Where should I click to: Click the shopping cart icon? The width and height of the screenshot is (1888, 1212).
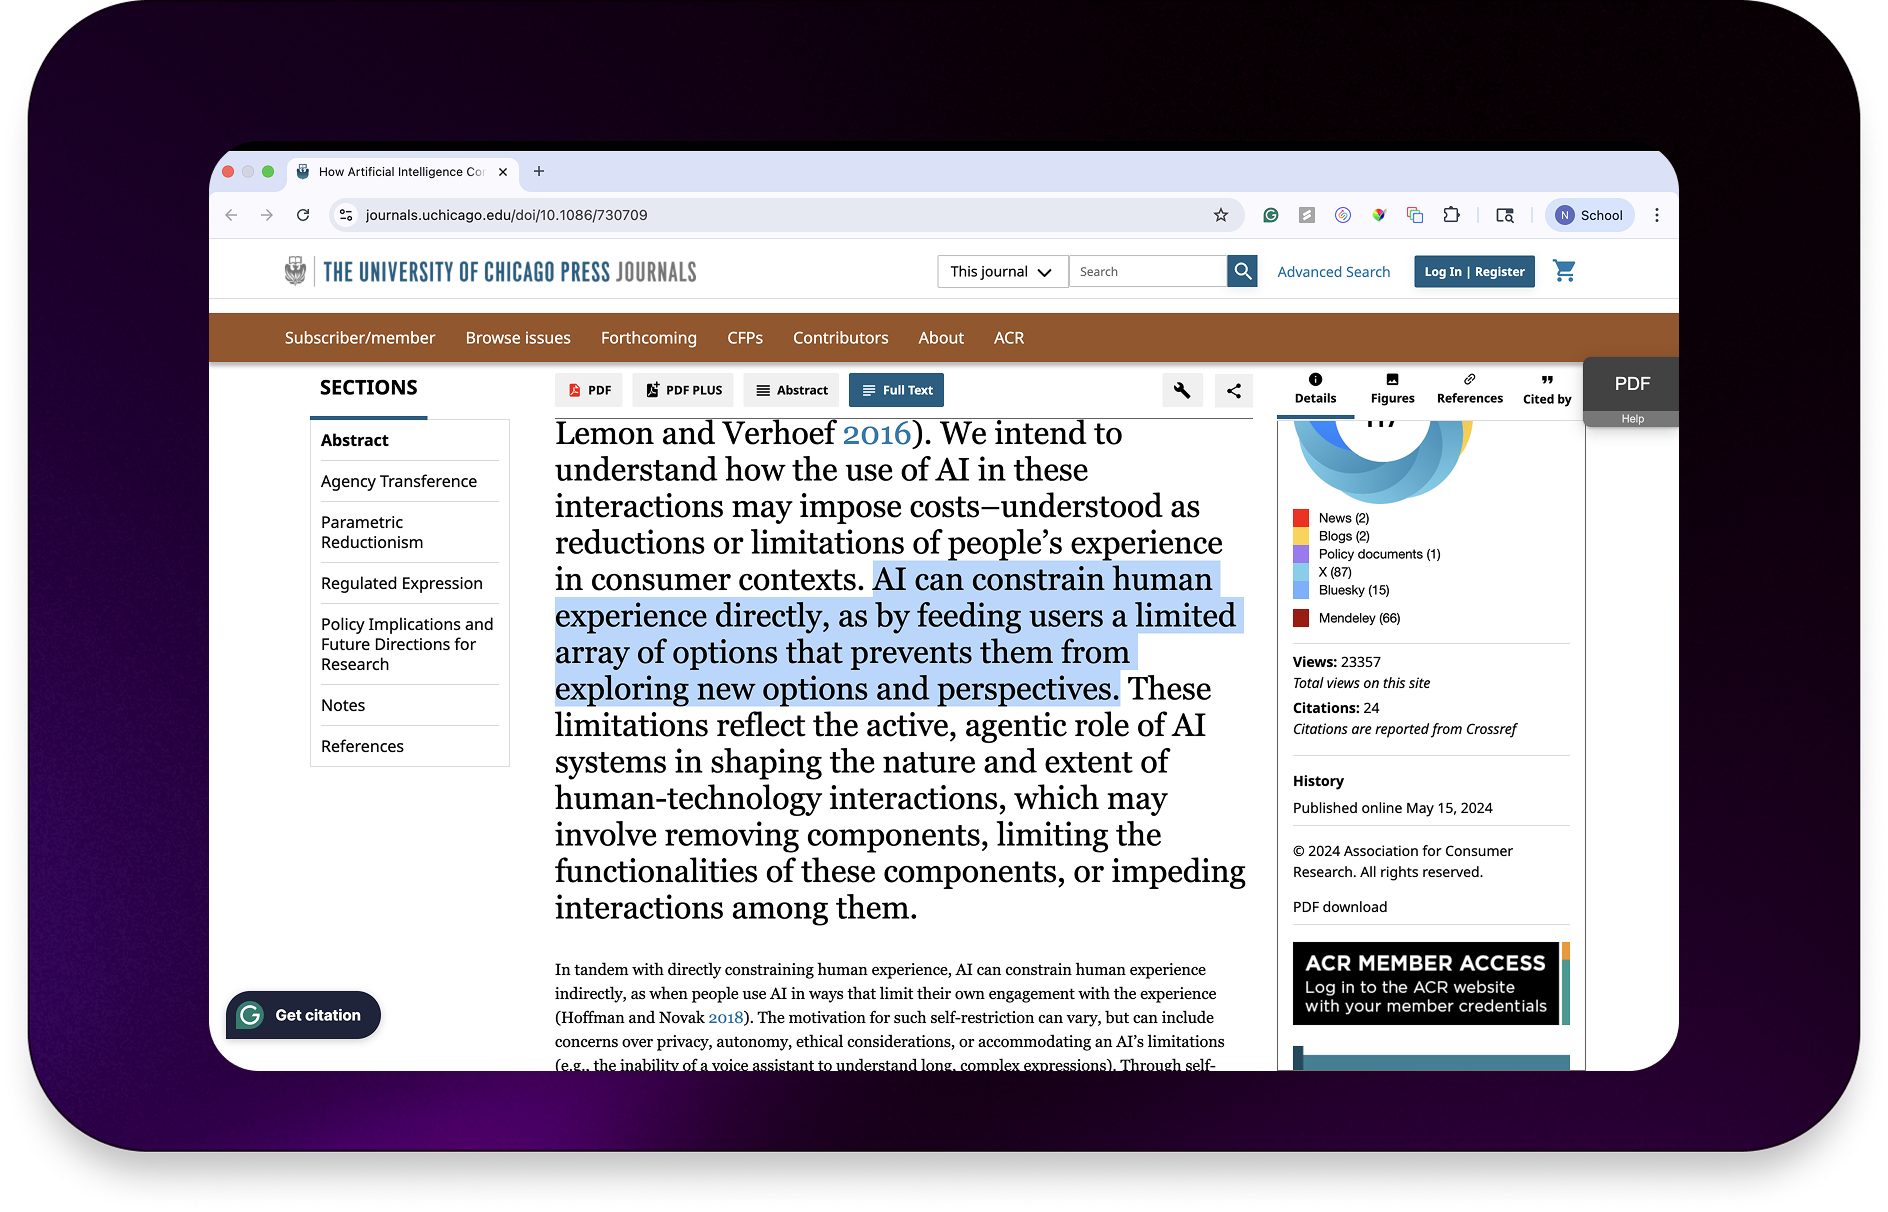(1564, 271)
